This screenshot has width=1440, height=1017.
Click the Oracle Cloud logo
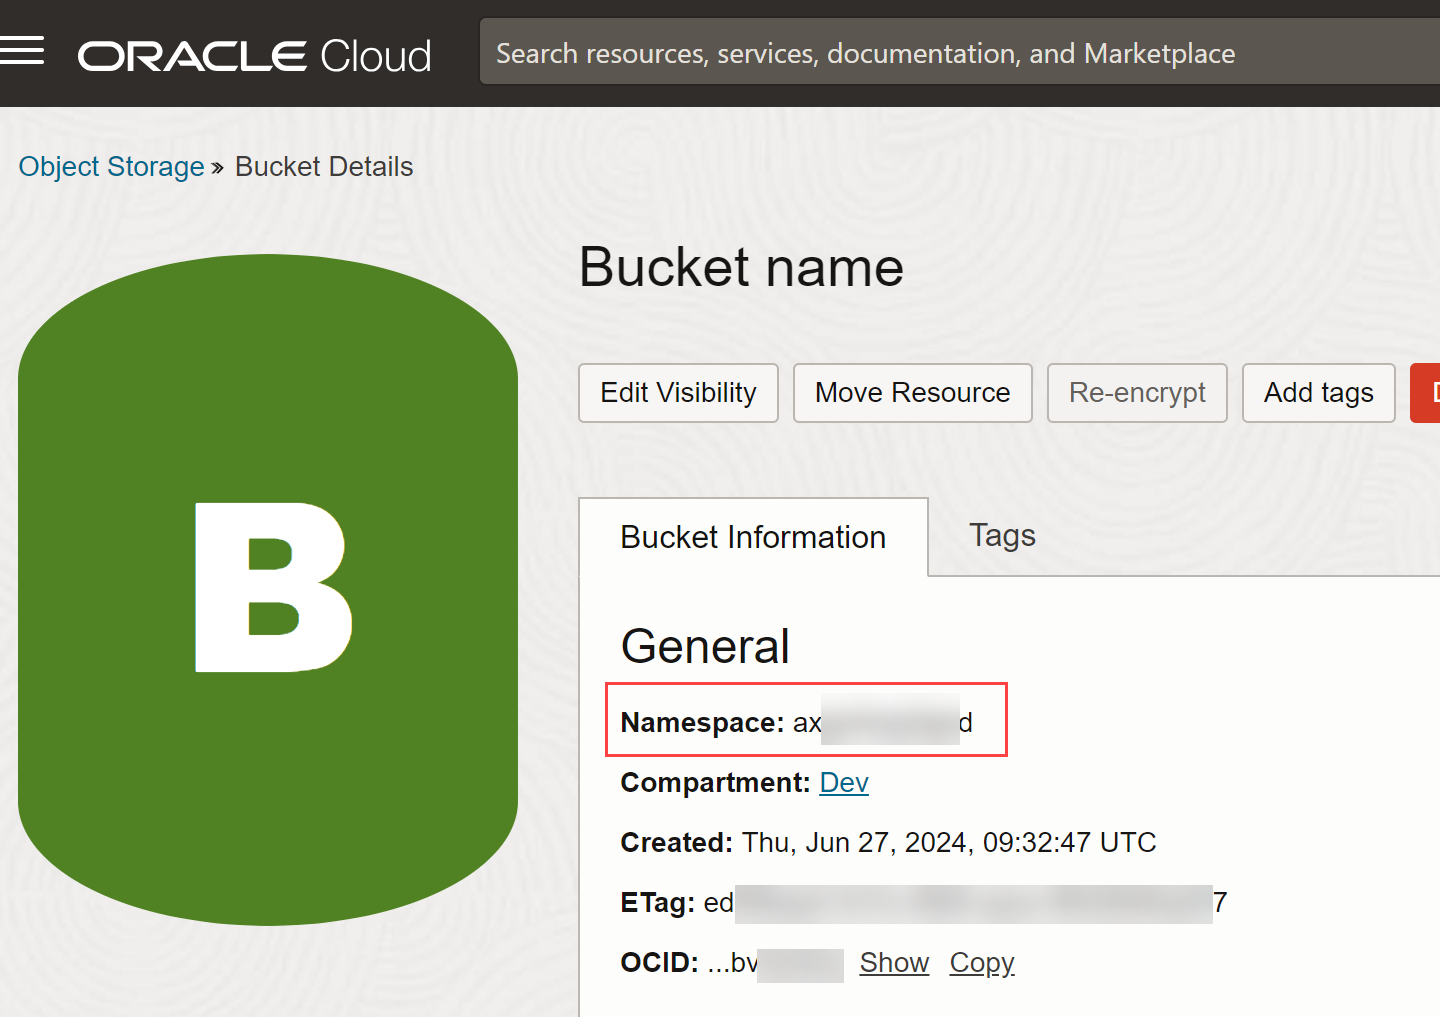pos(255,56)
